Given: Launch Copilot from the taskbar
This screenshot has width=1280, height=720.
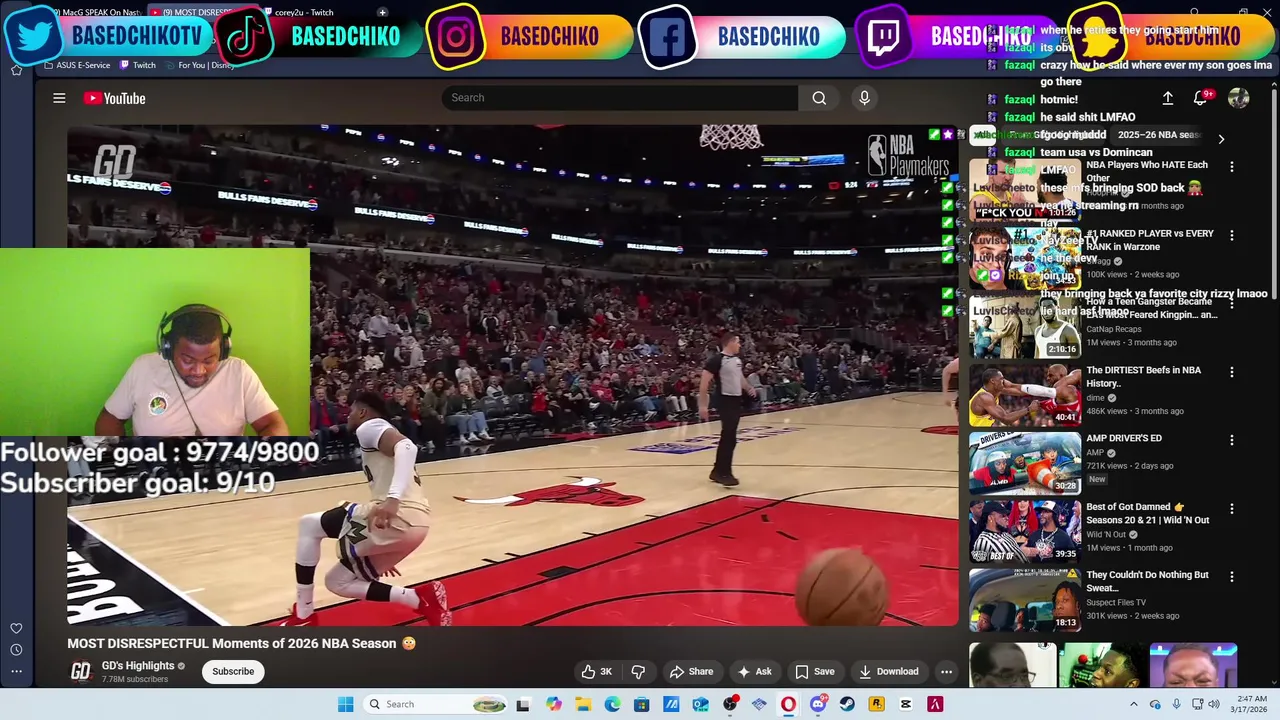Looking at the screenshot, I should 553,704.
